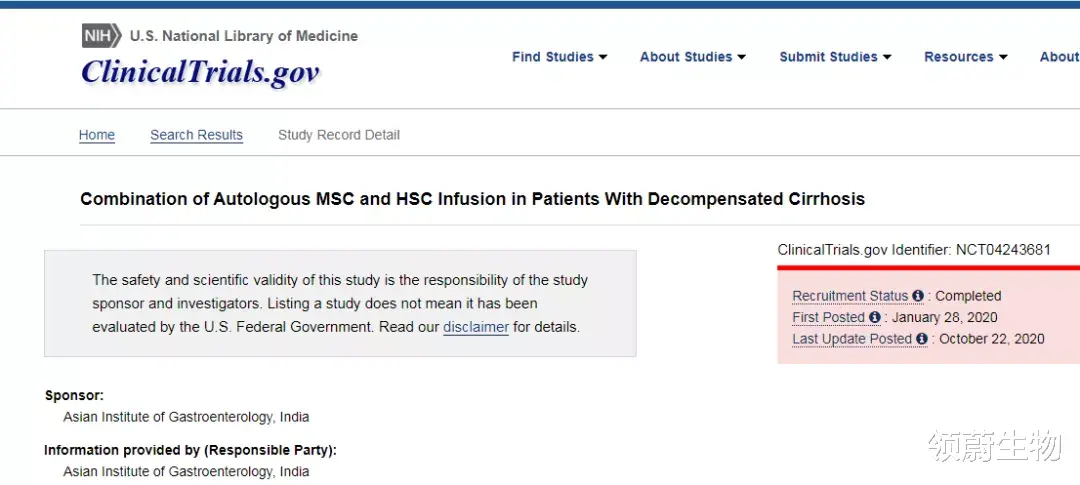Click the study title heading
The height and width of the screenshot is (485, 1080).
(x=472, y=199)
